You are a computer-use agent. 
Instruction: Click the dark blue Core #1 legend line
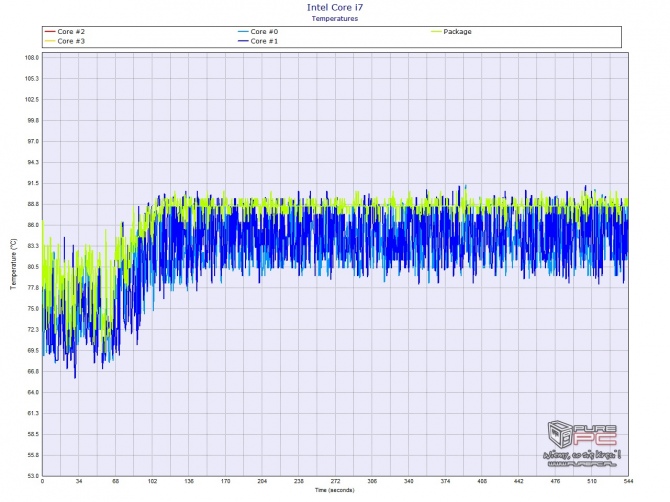[243, 41]
